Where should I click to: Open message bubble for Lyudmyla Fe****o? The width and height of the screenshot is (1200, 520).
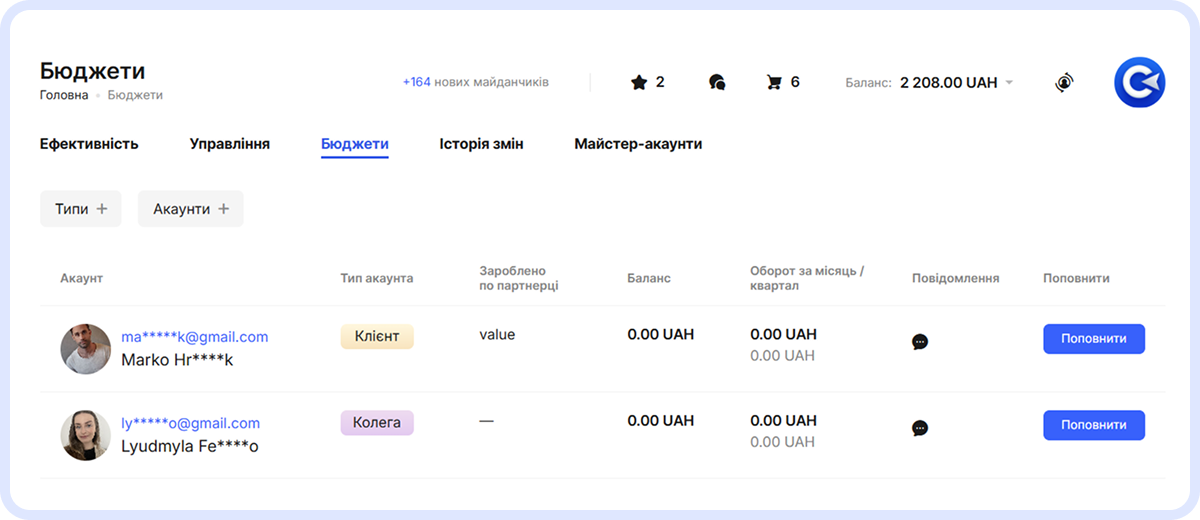tap(920, 428)
